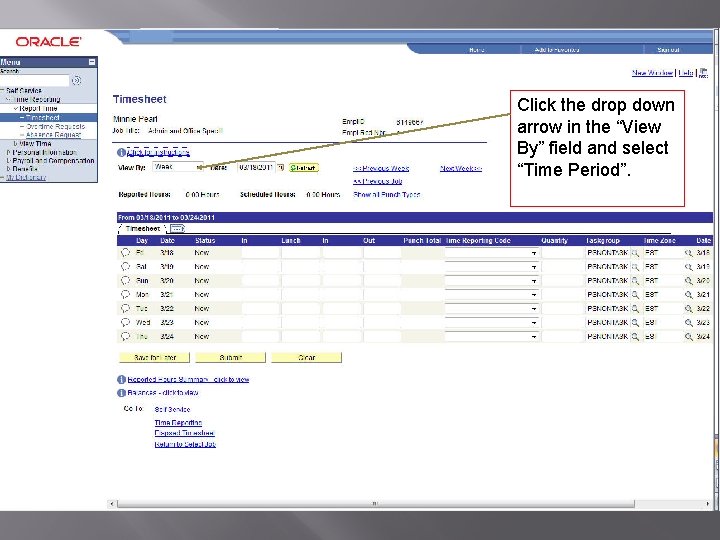Open the Help link
This screenshot has height=540, width=720.
click(x=686, y=73)
